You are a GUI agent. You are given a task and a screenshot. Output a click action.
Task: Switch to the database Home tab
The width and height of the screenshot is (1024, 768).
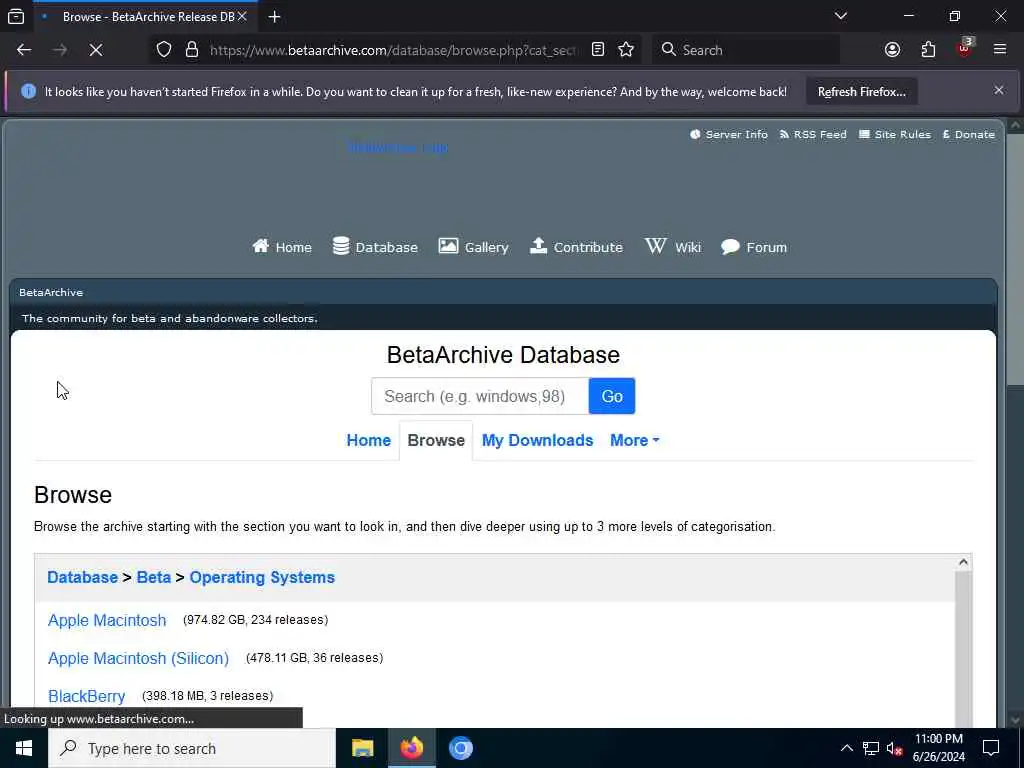[x=368, y=441]
